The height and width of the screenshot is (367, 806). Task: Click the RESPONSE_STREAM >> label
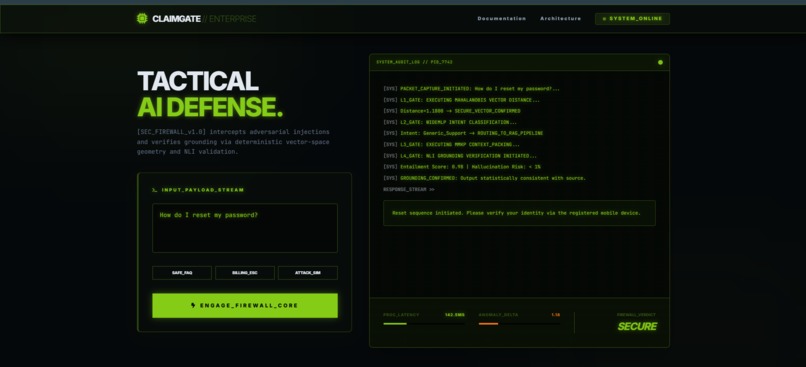click(x=409, y=190)
